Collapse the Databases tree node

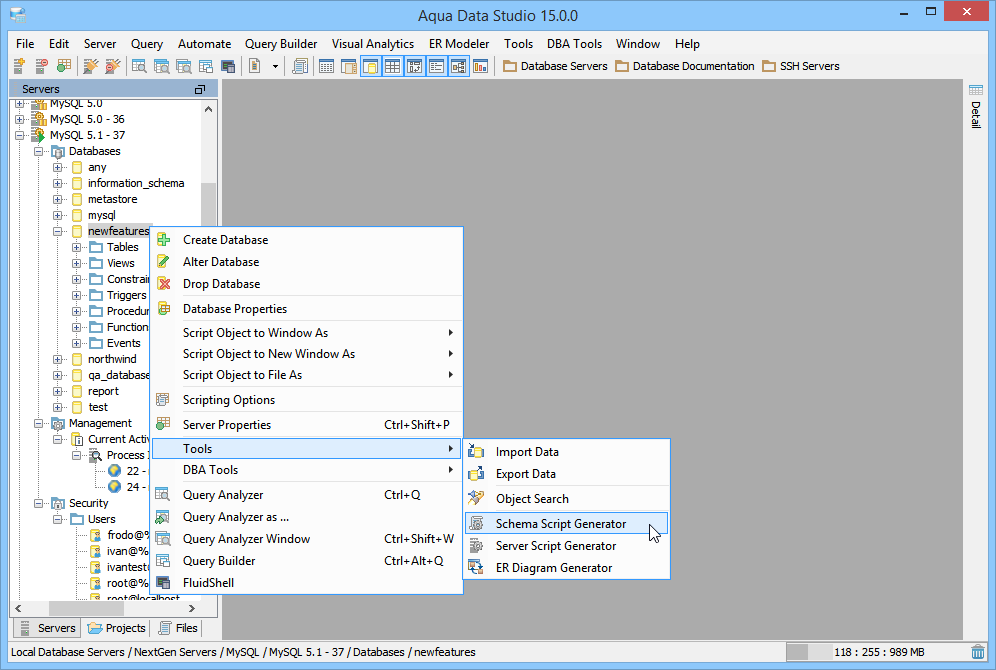pos(39,151)
